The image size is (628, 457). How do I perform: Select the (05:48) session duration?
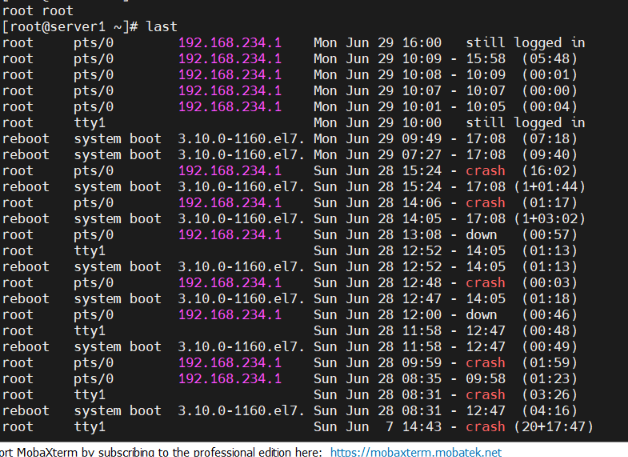tap(550, 58)
